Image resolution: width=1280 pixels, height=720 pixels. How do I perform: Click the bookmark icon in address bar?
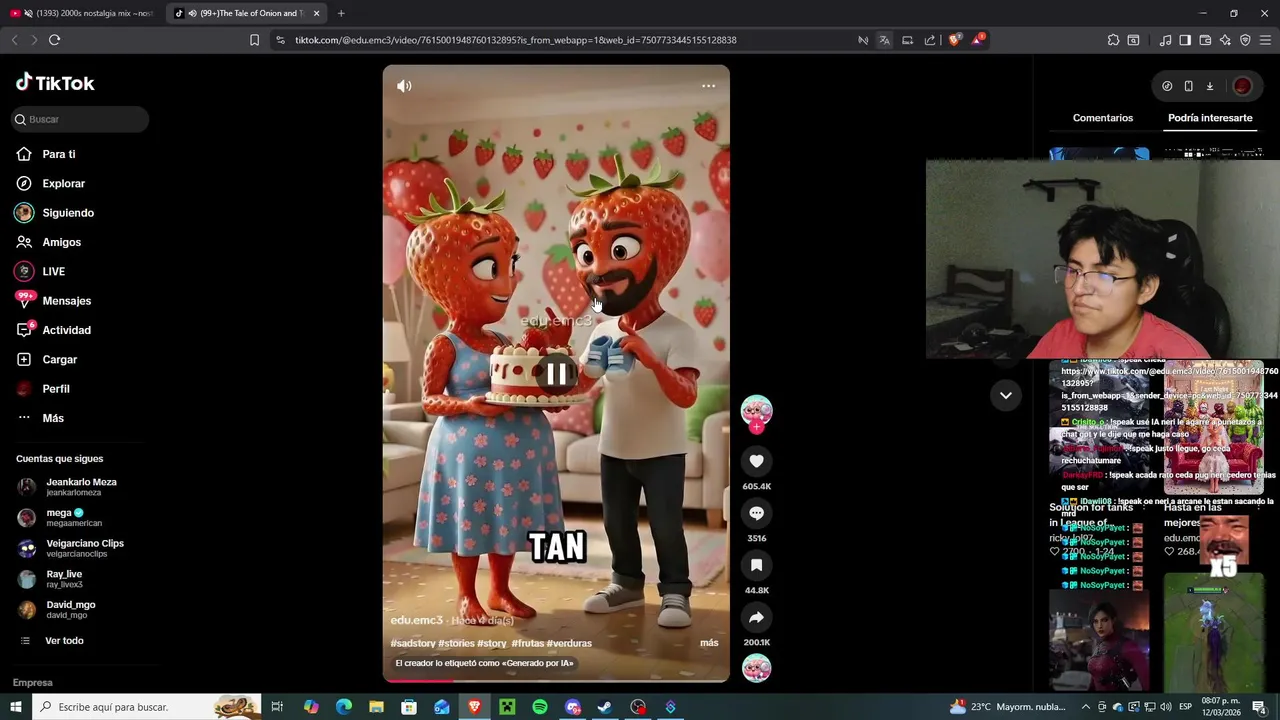(x=254, y=40)
